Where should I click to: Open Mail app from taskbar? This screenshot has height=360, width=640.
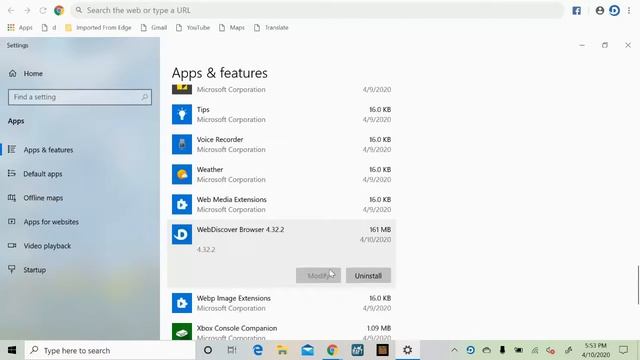coord(307,350)
